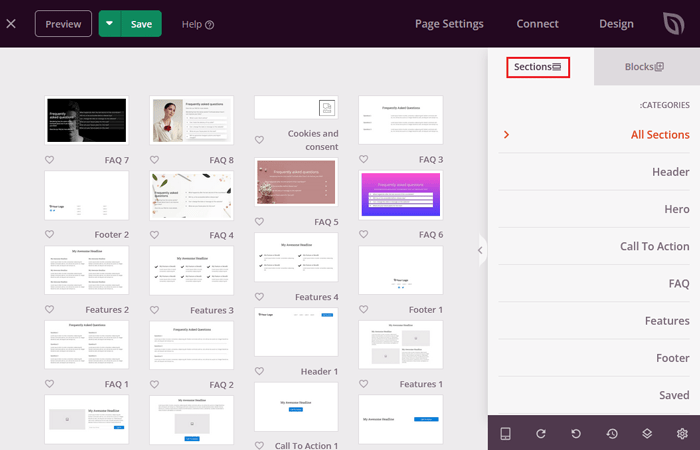
Task: Click the redo arrow icon
Action: (541, 433)
